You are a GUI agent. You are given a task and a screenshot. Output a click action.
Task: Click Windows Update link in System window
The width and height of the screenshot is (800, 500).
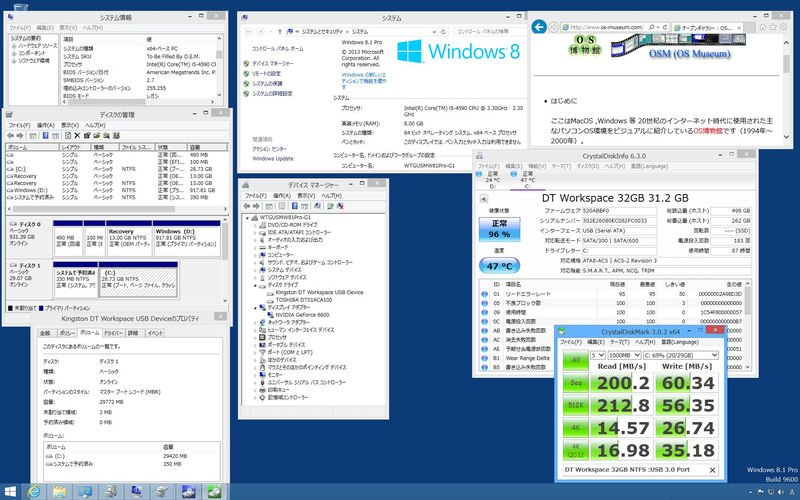tap(273, 159)
